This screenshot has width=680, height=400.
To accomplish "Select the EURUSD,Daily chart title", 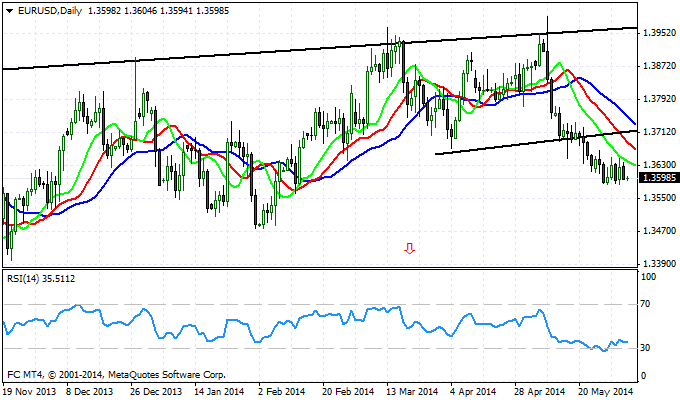I will pos(50,11).
